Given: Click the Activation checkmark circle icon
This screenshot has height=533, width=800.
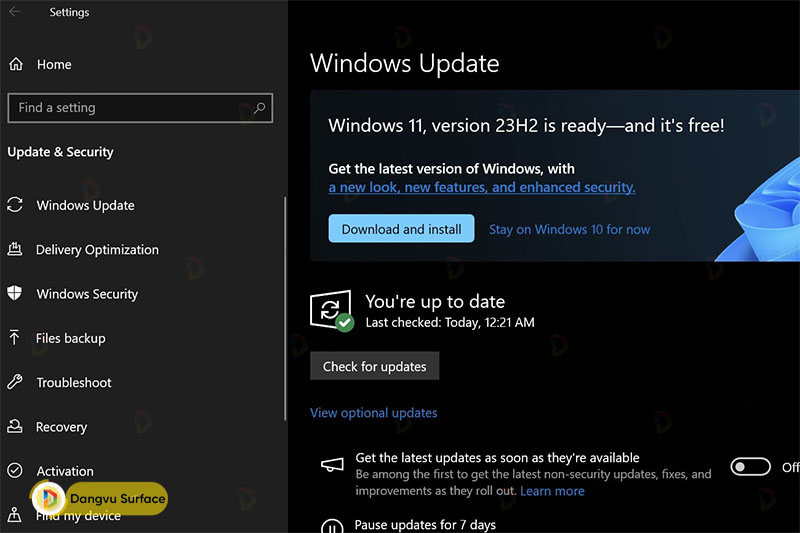Looking at the screenshot, I should (x=15, y=470).
